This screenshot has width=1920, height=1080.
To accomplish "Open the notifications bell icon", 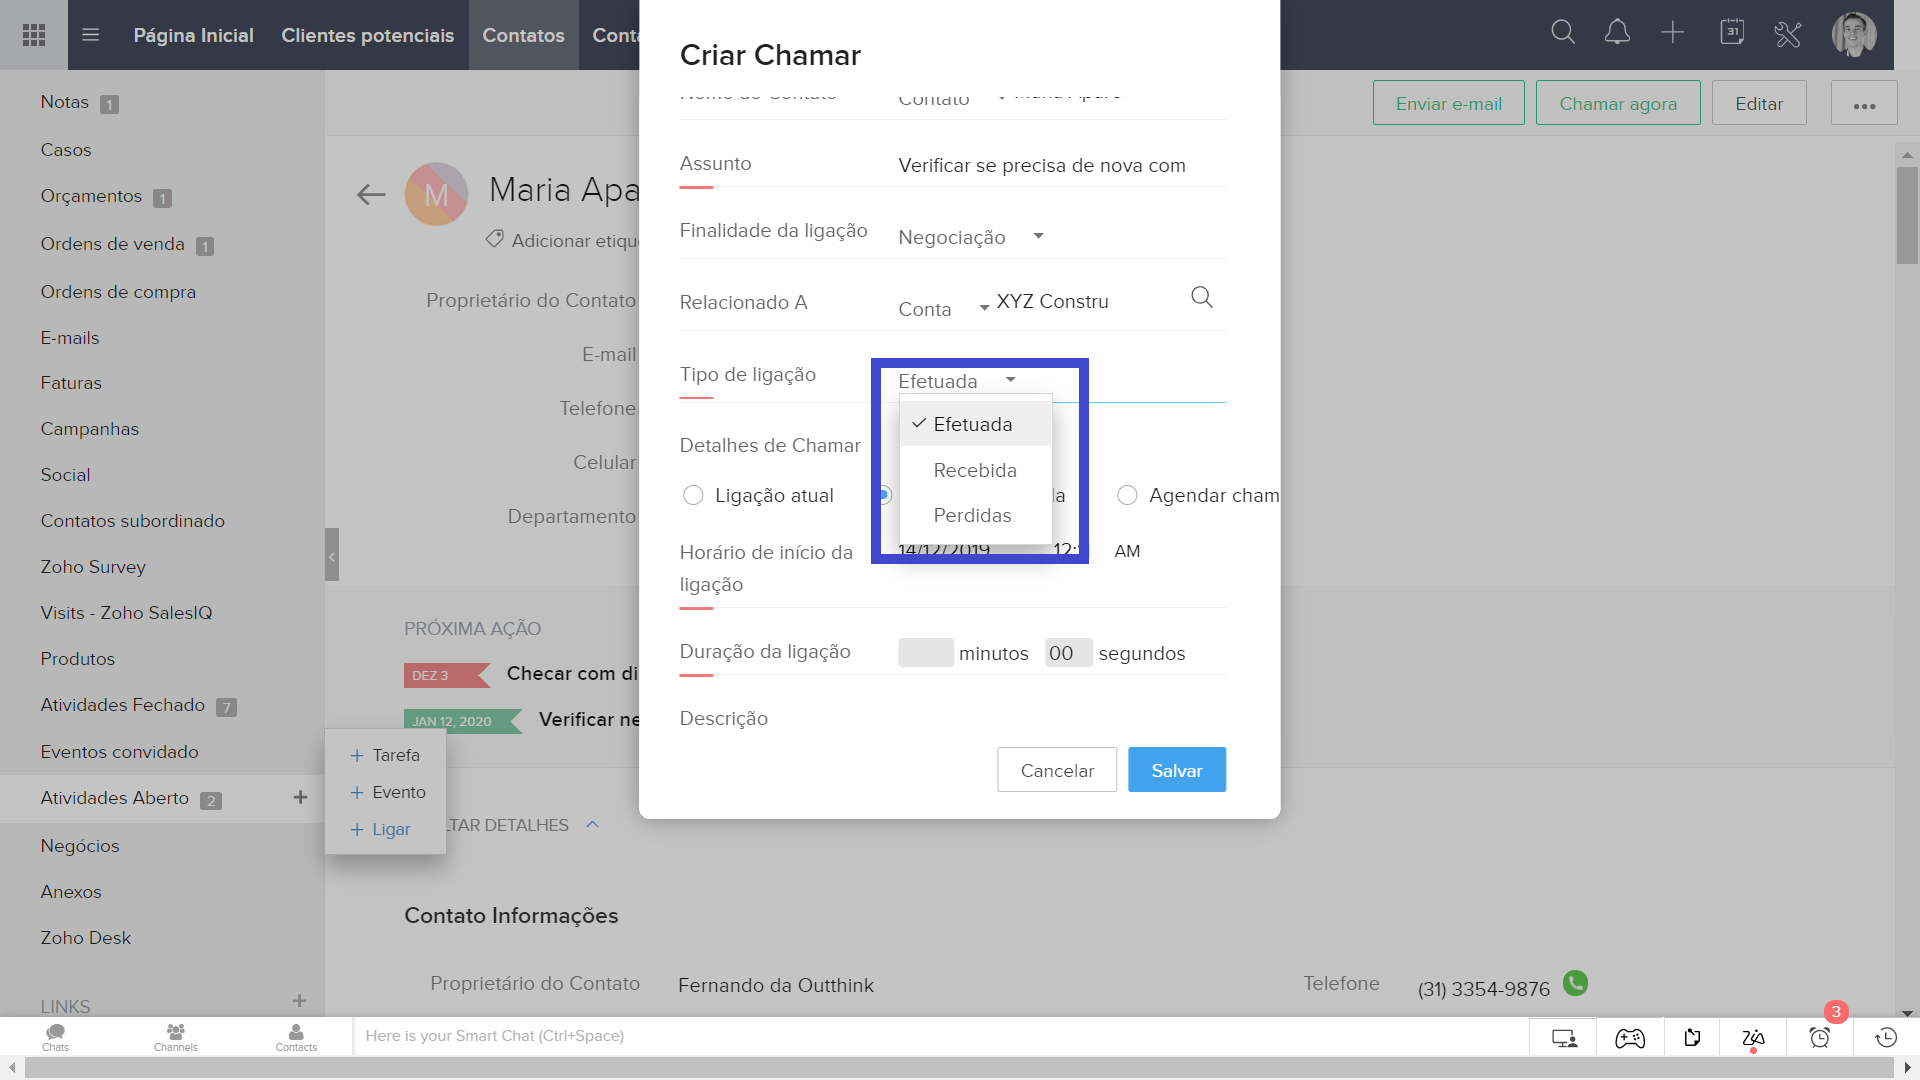I will click(x=1617, y=33).
